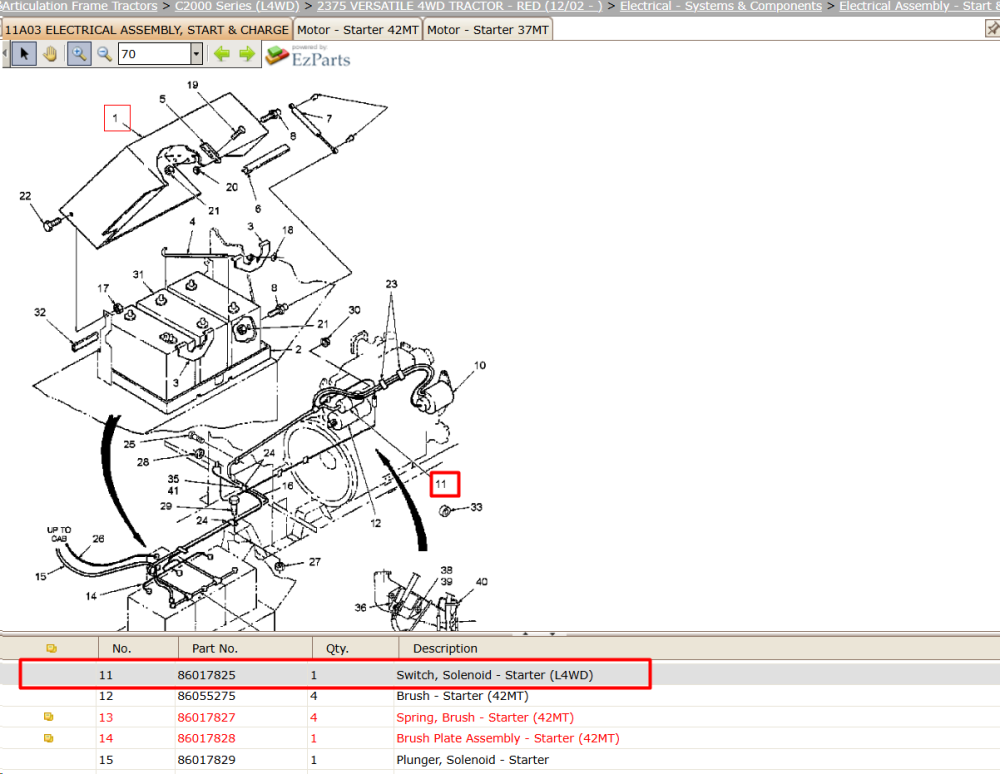The width and height of the screenshot is (1000, 774).
Task: Switch to Motor - Starter 42MT tab
Action: point(358,30)
